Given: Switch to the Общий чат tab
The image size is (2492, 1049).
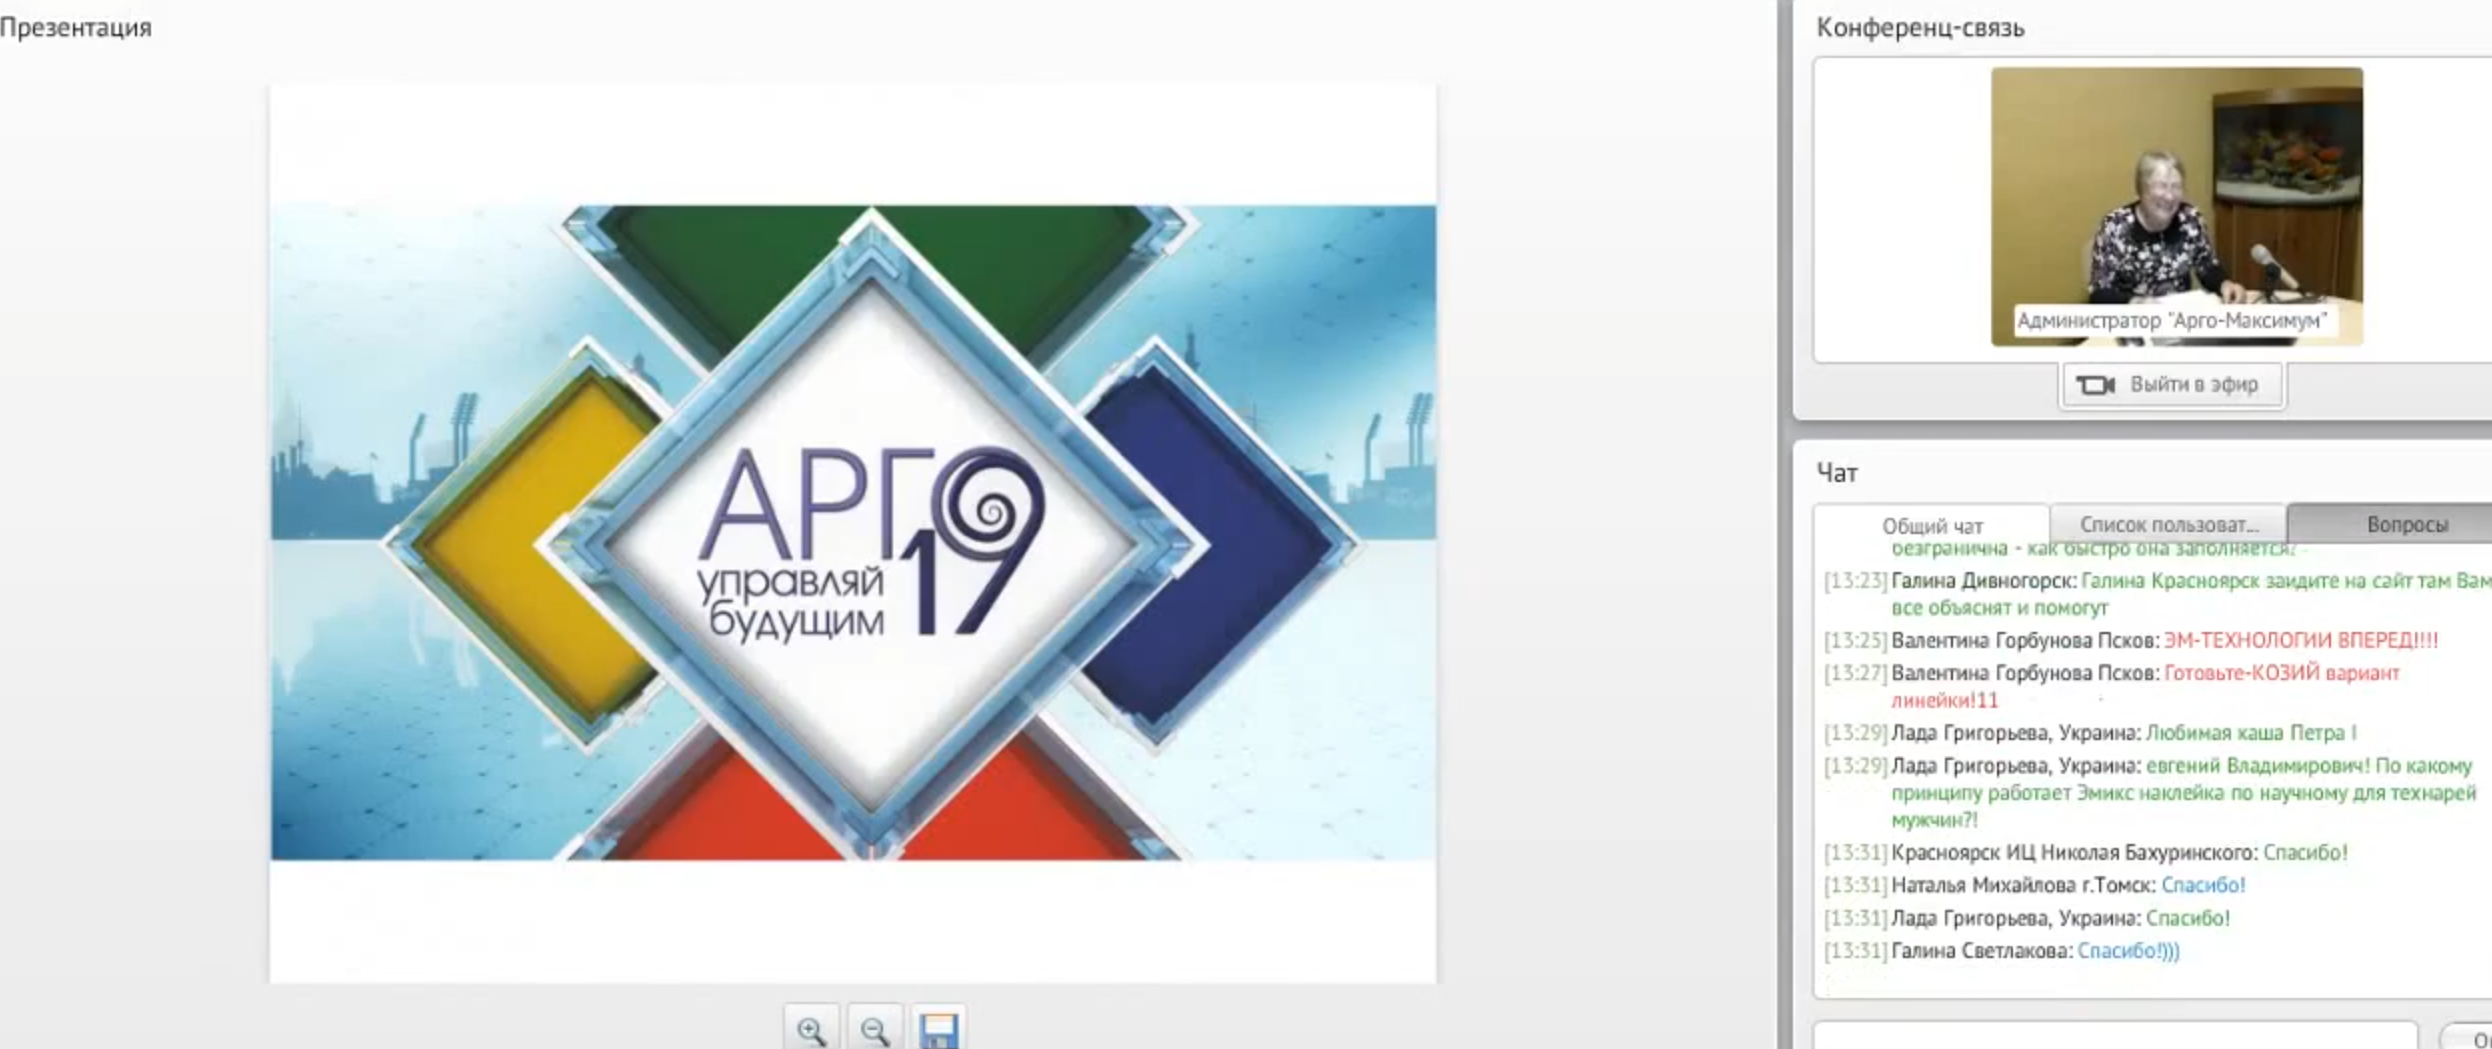Looking at the screenshot, I should 1931,525.
